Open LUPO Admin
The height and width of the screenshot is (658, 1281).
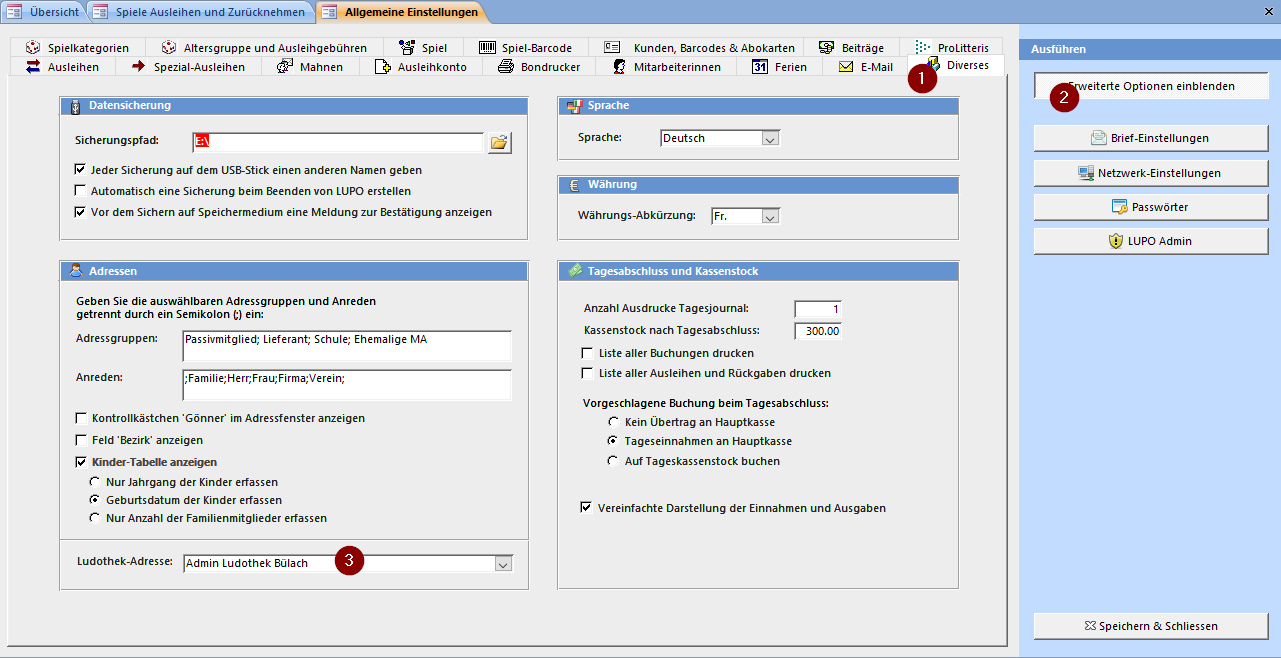coord(1151,241)
